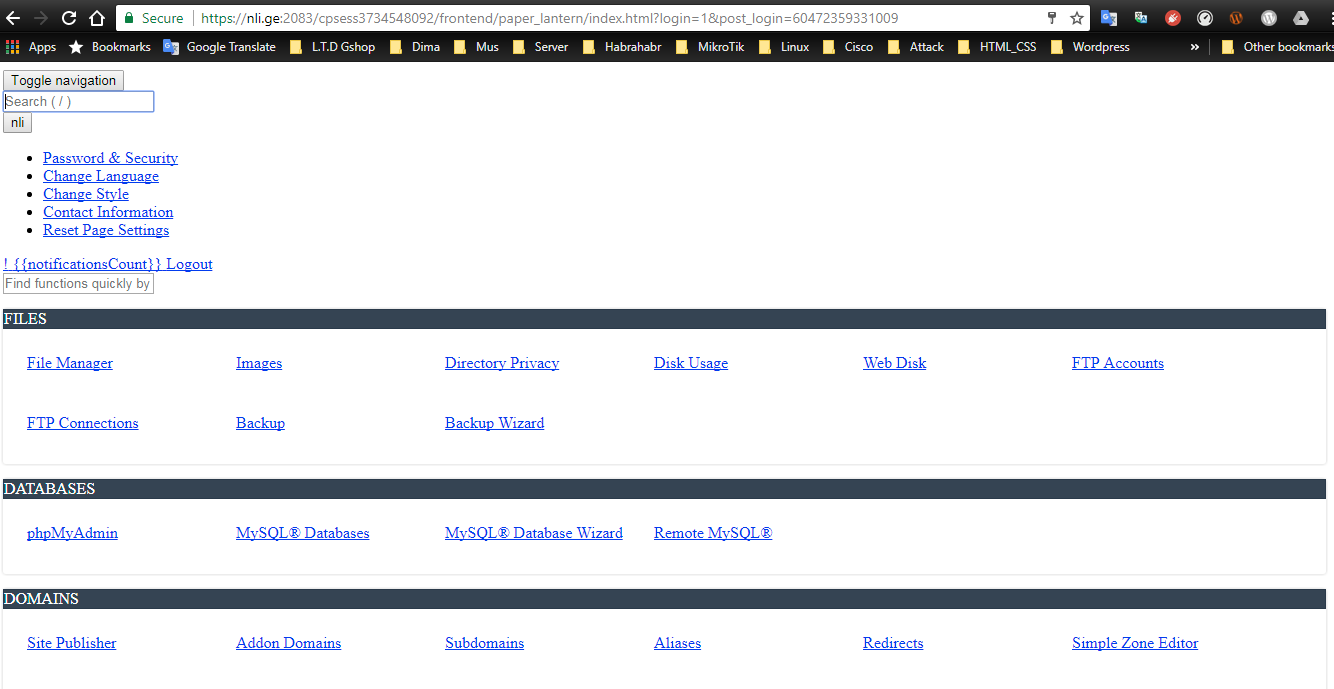Screen dimensions: 1334x689
Task: Open Directory Privacy
Action: 502,363
